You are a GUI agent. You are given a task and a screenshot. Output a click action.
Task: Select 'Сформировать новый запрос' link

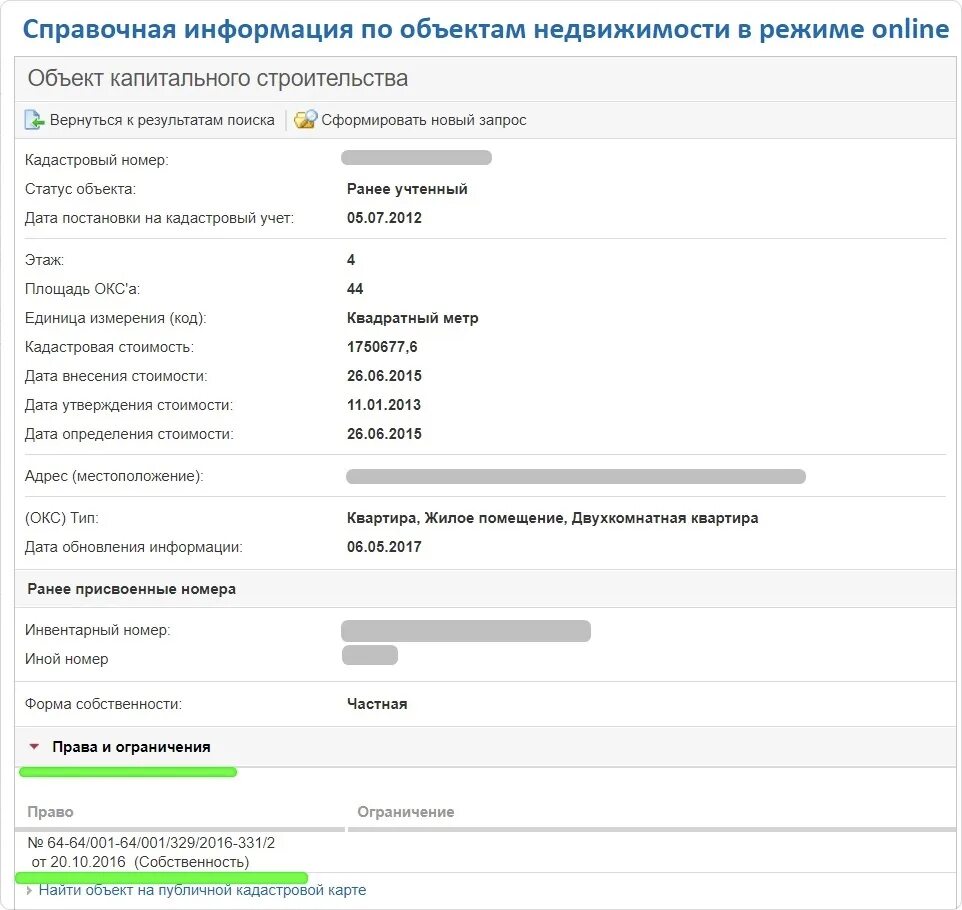(x=424, y=120)
